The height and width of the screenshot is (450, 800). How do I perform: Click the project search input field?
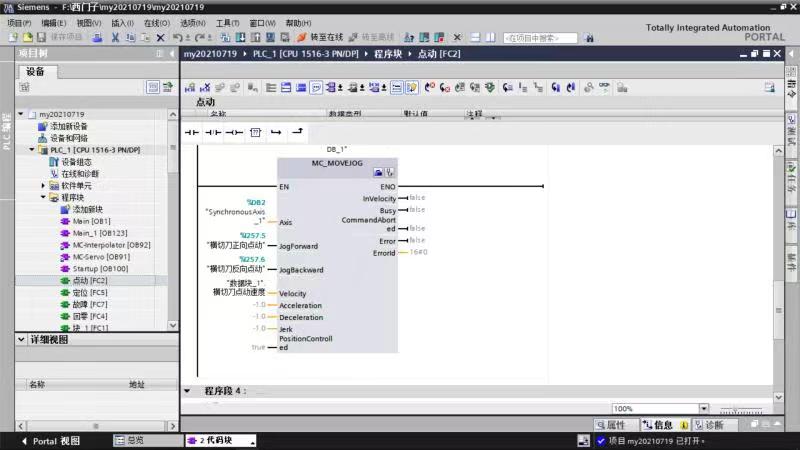click(x=540, y=38)
